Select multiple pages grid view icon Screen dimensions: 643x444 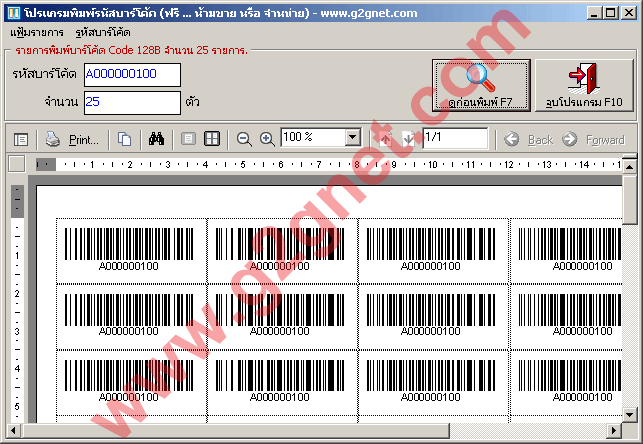click(x=212, y=139)
